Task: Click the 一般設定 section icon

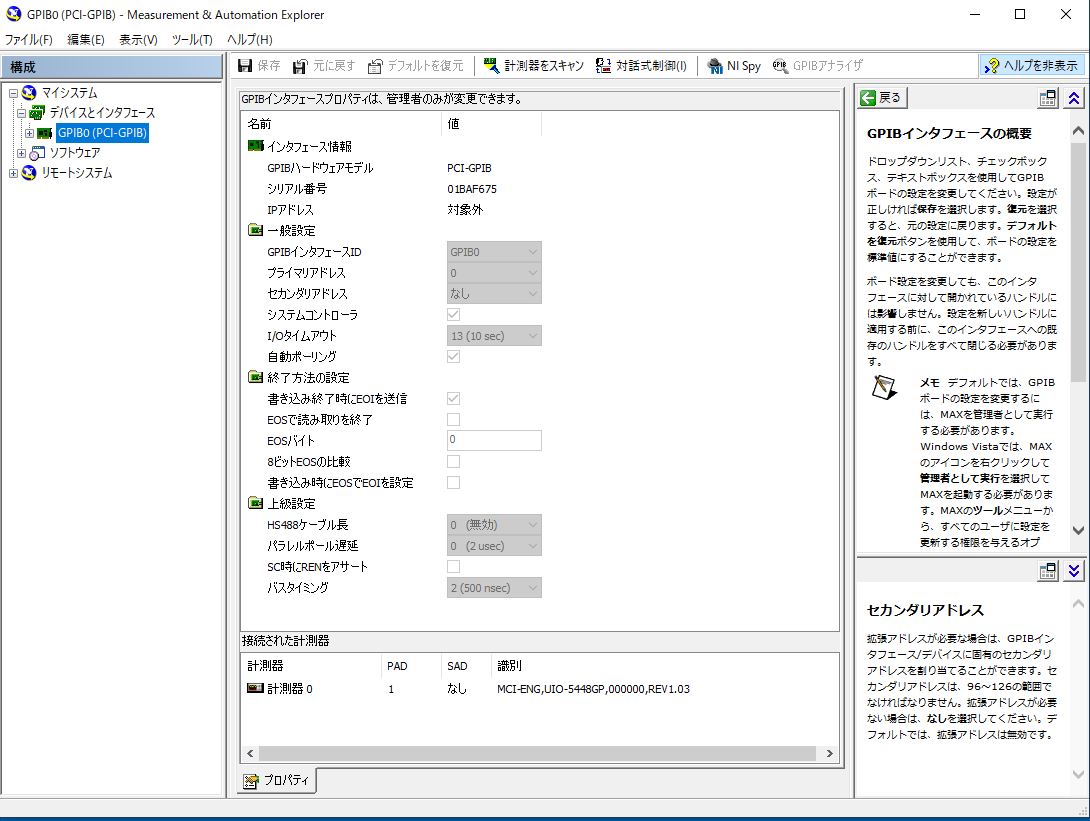Action: click(256, 230)
